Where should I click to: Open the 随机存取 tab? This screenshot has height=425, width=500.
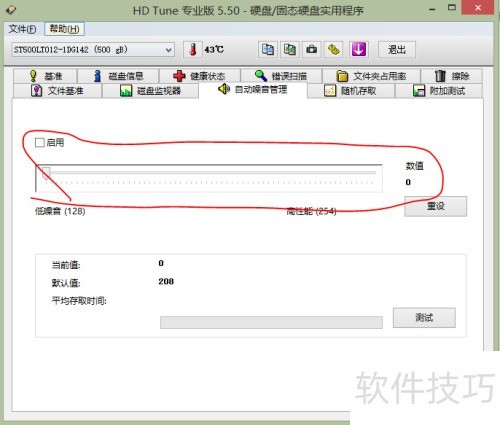pos(351,91)
